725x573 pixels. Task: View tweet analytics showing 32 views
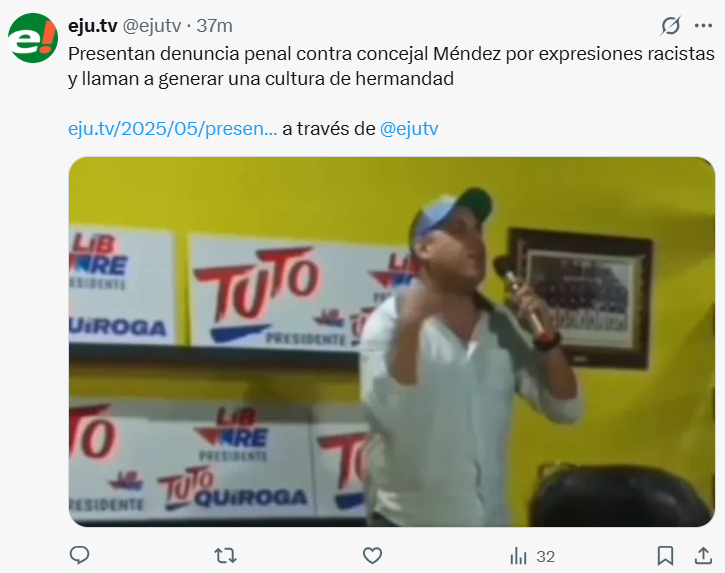point(532,556)
